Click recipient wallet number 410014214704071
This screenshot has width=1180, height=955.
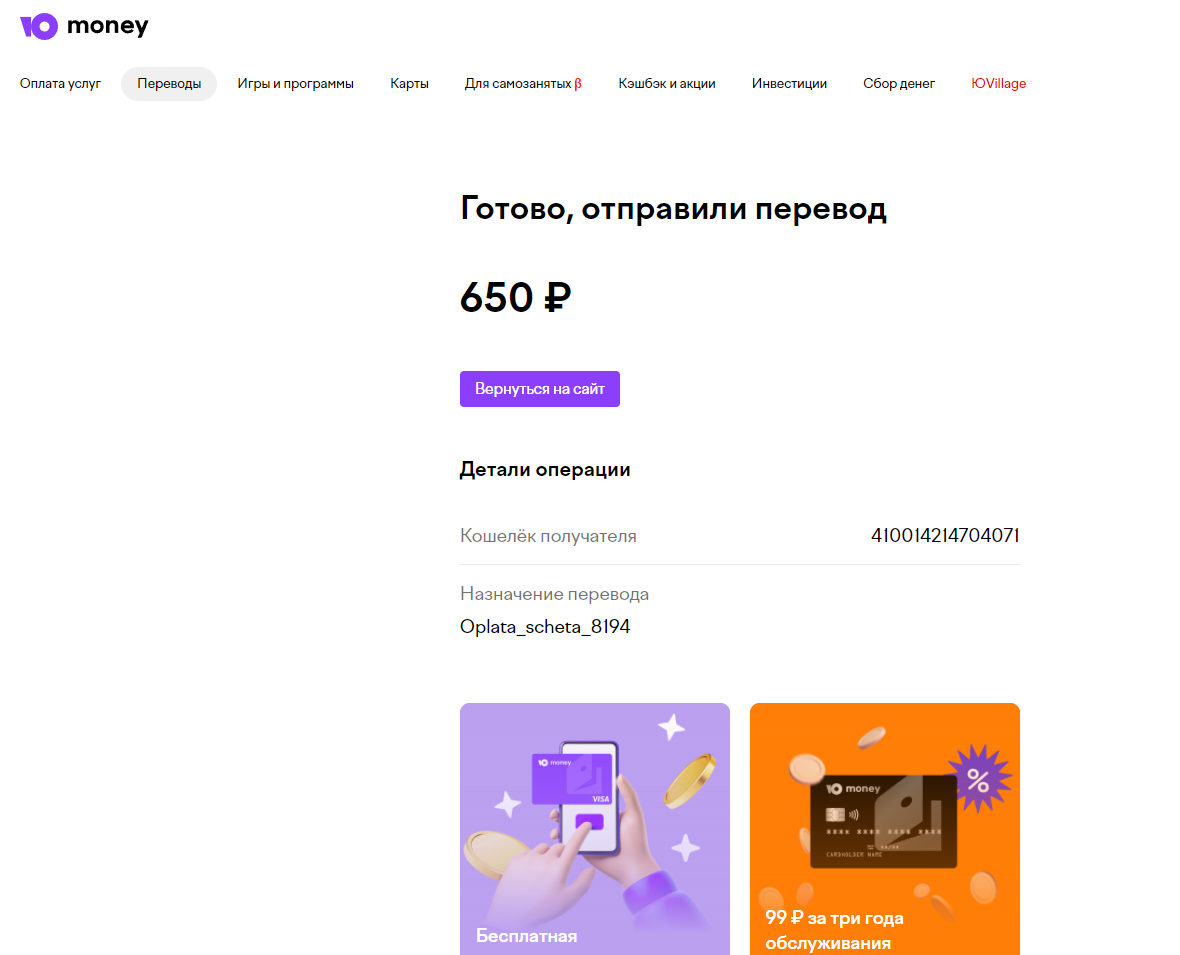[945, 535]
